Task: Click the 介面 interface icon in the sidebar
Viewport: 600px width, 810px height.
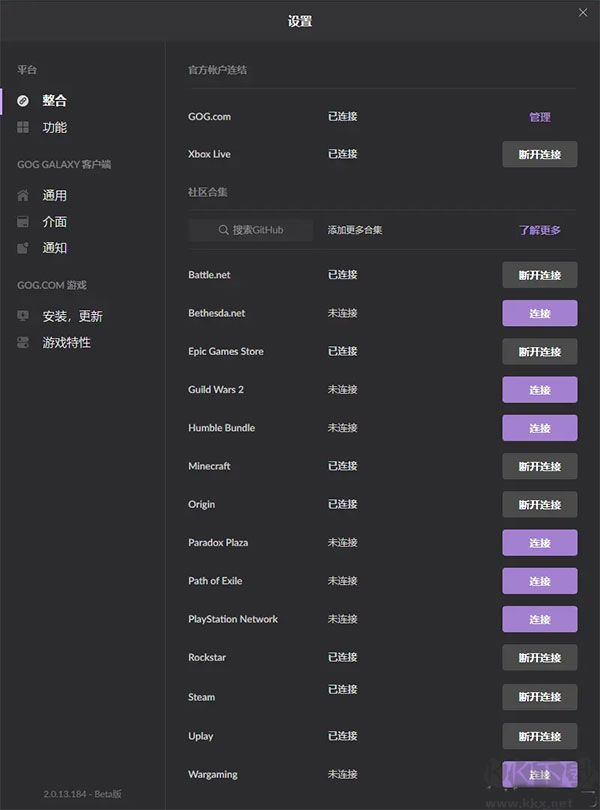Action: coord(22,222)
